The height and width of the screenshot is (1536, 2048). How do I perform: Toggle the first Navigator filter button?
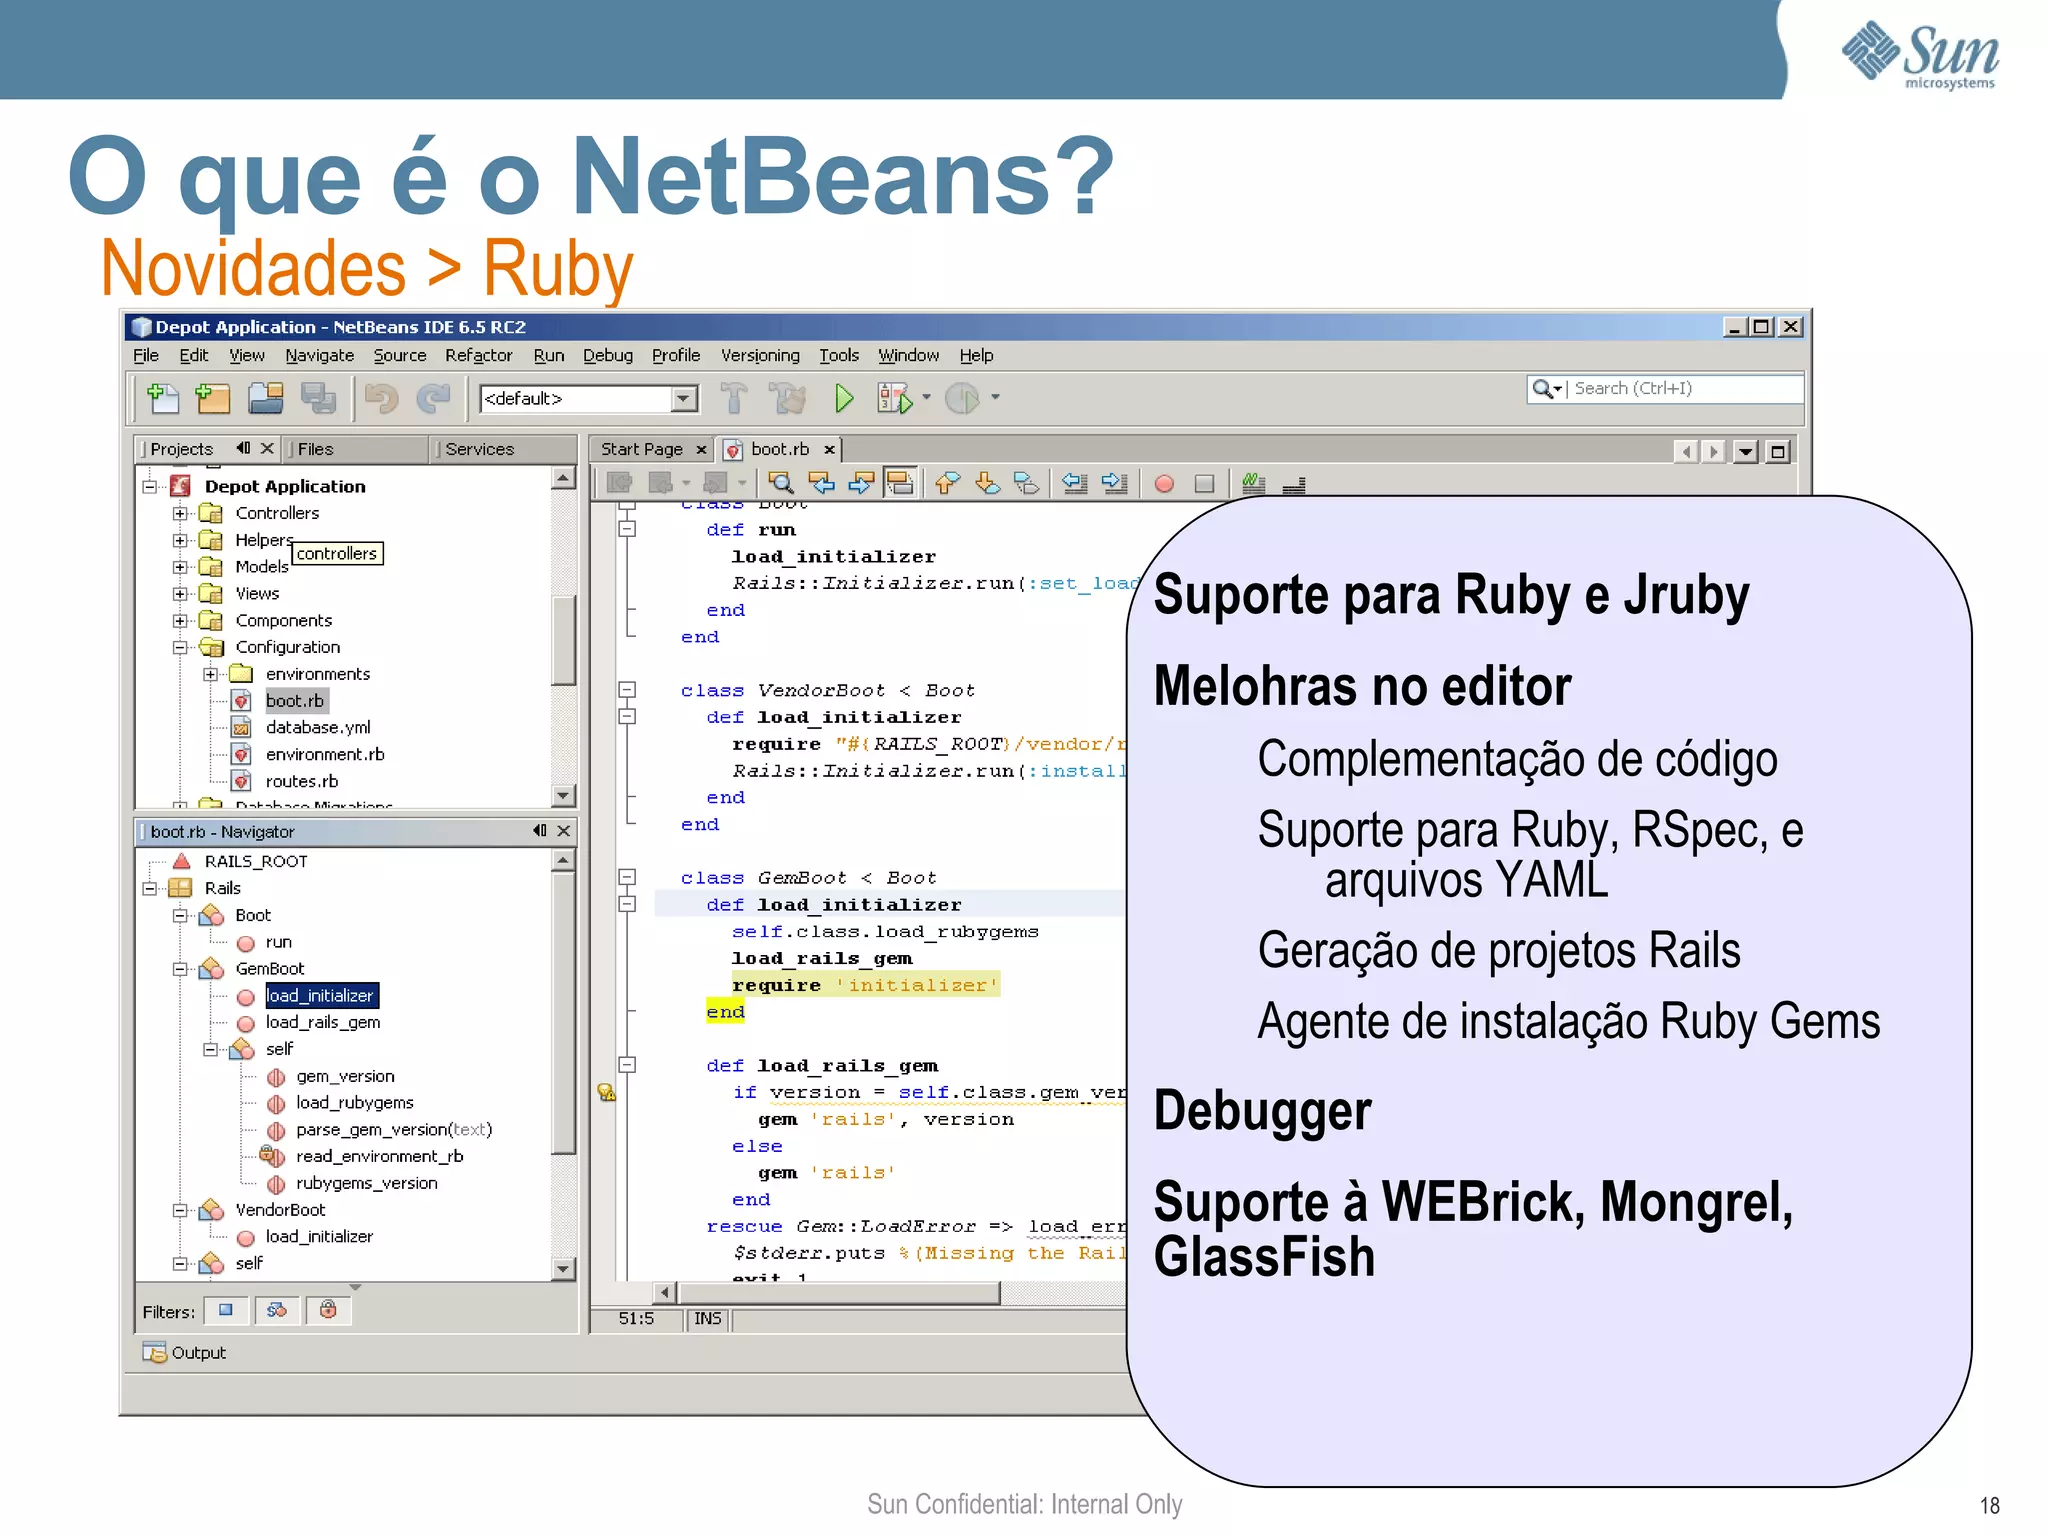226,1310
